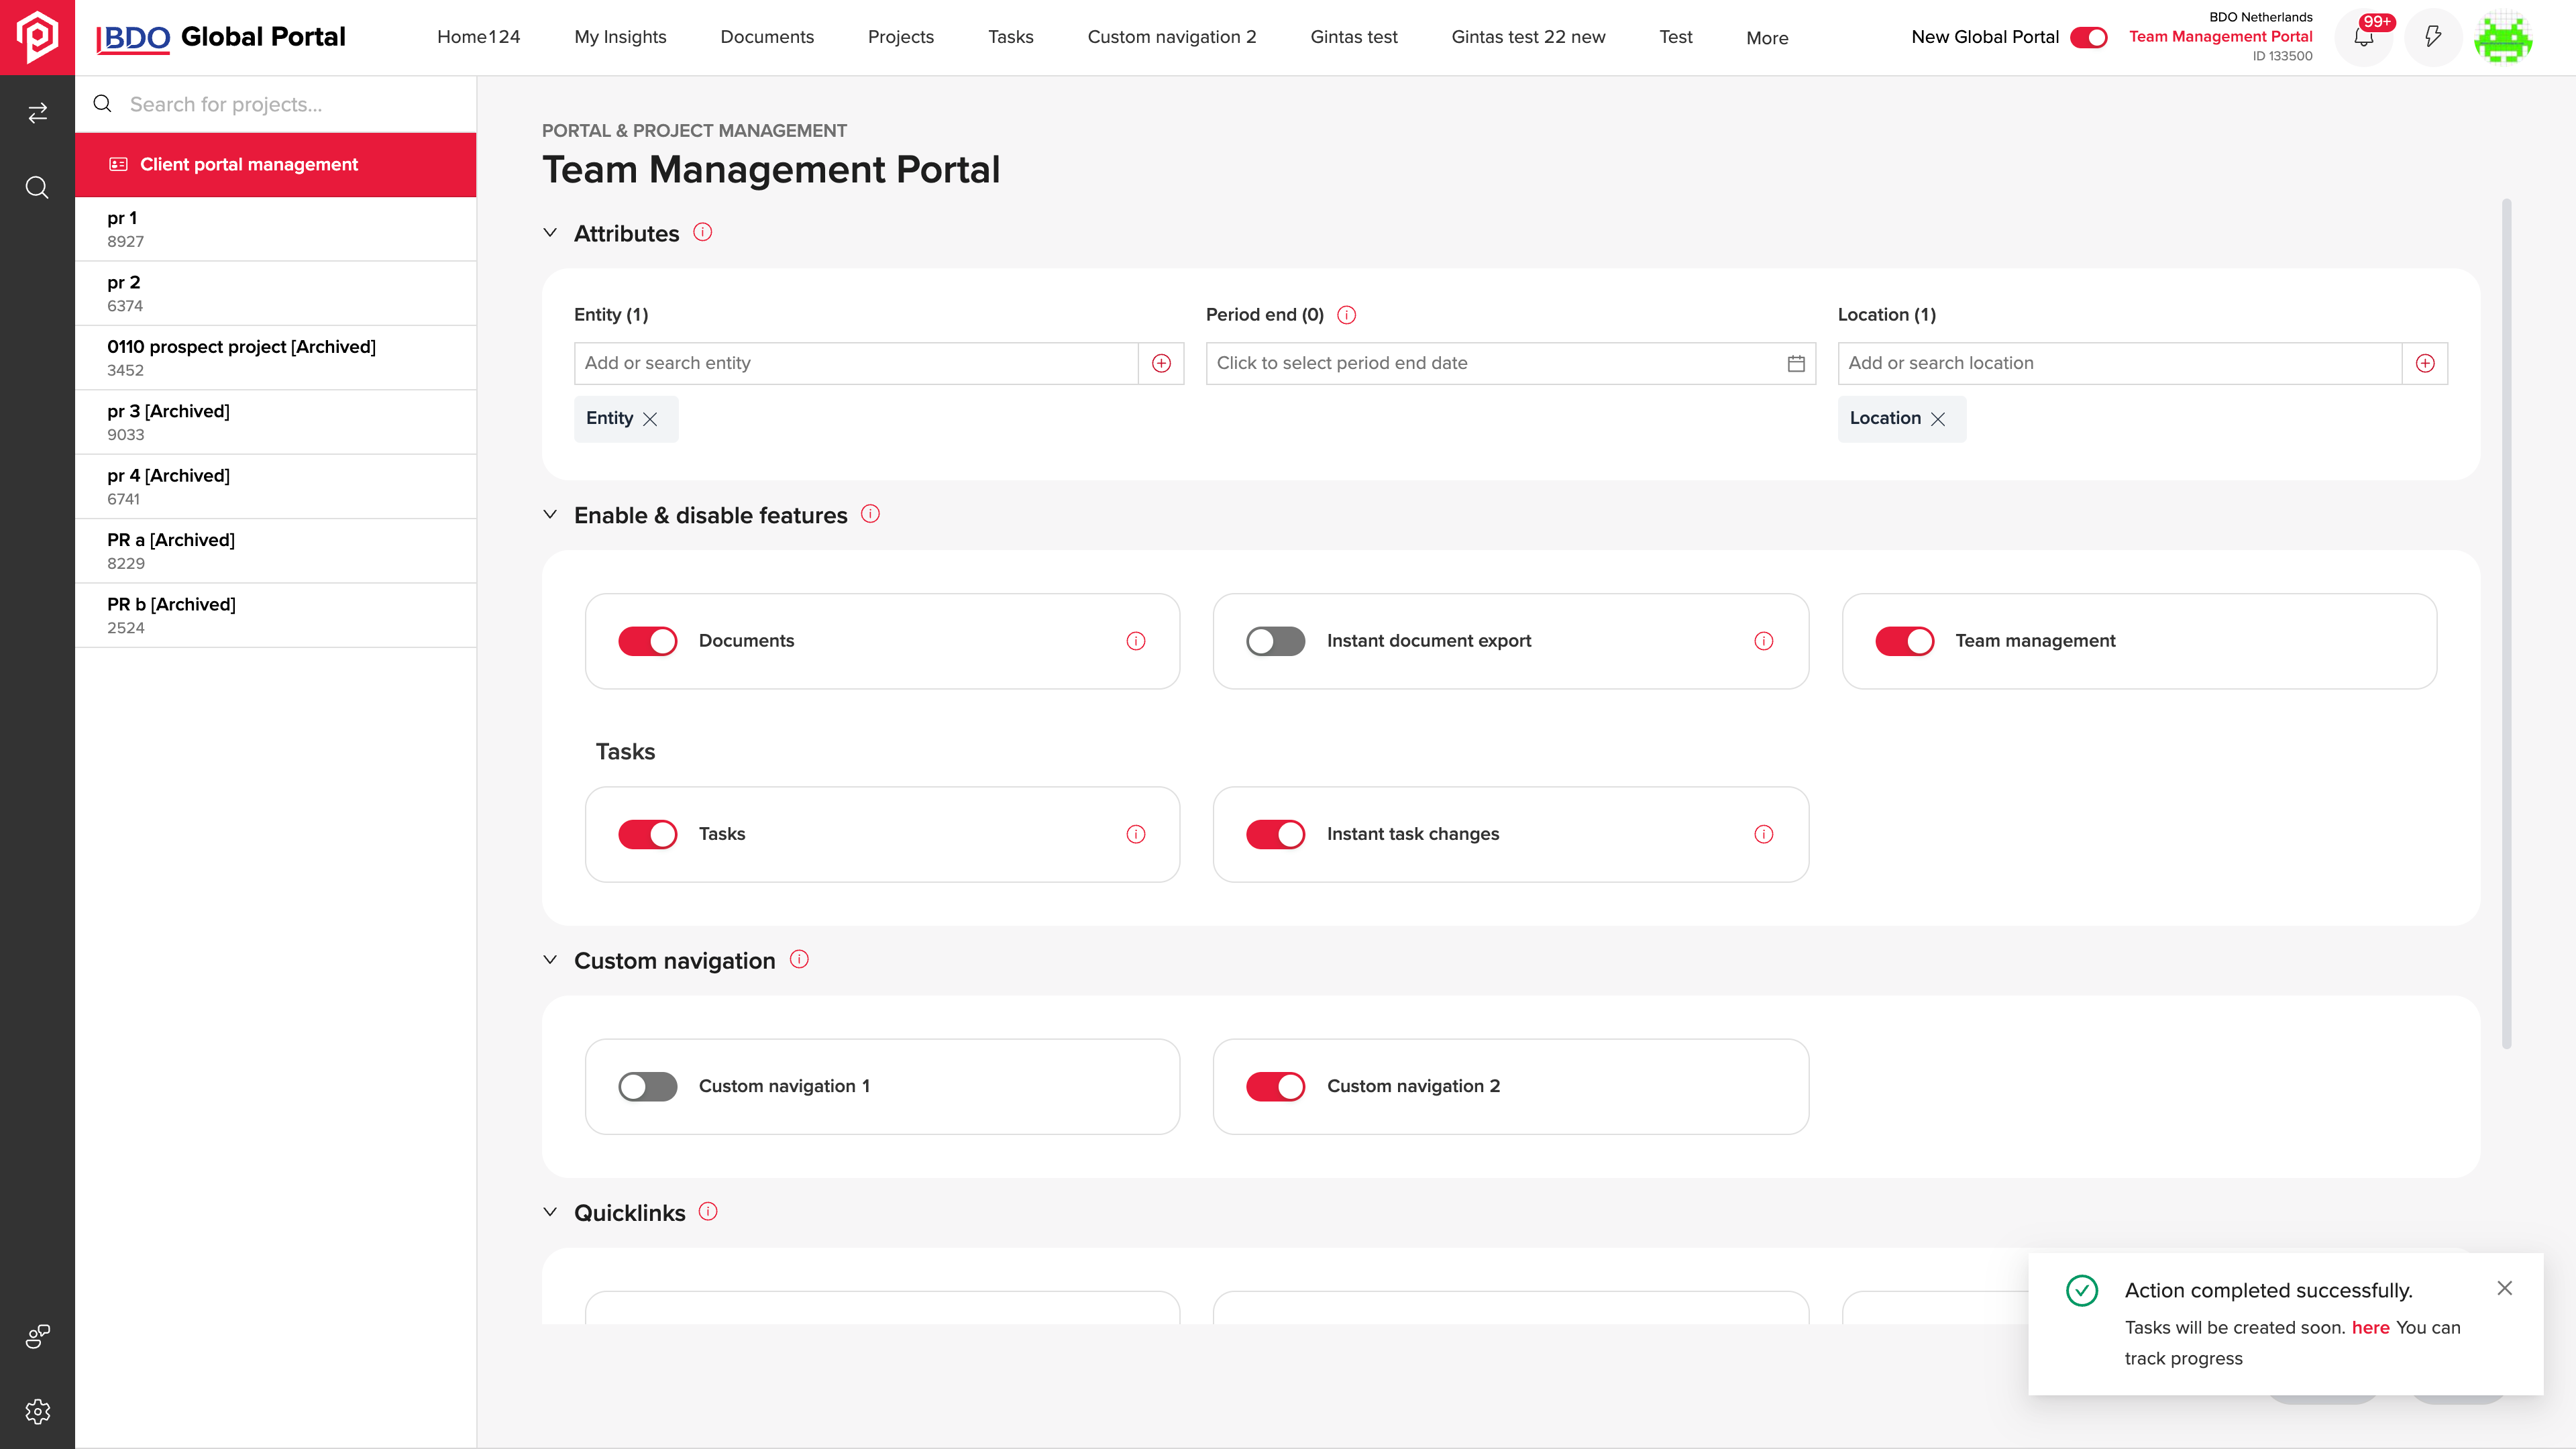The image size is (2576, 1449).
Task: Toggle the Instant task changes switch
Action: 1276,834
